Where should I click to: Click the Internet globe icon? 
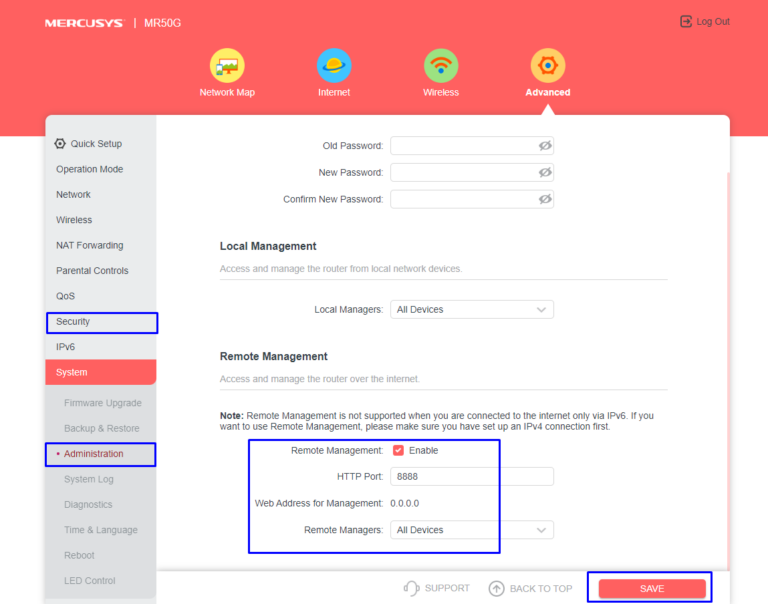tap(334, 66)
